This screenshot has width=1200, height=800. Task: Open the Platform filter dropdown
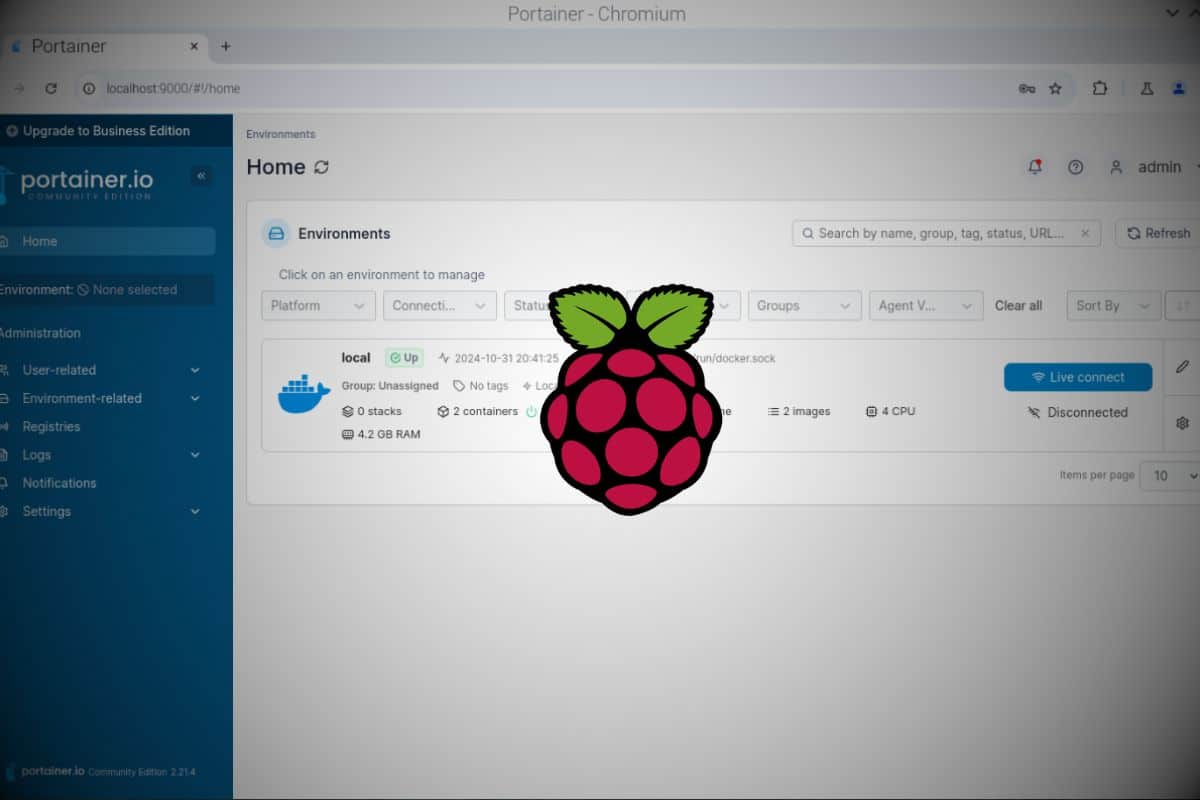point(318,306)
